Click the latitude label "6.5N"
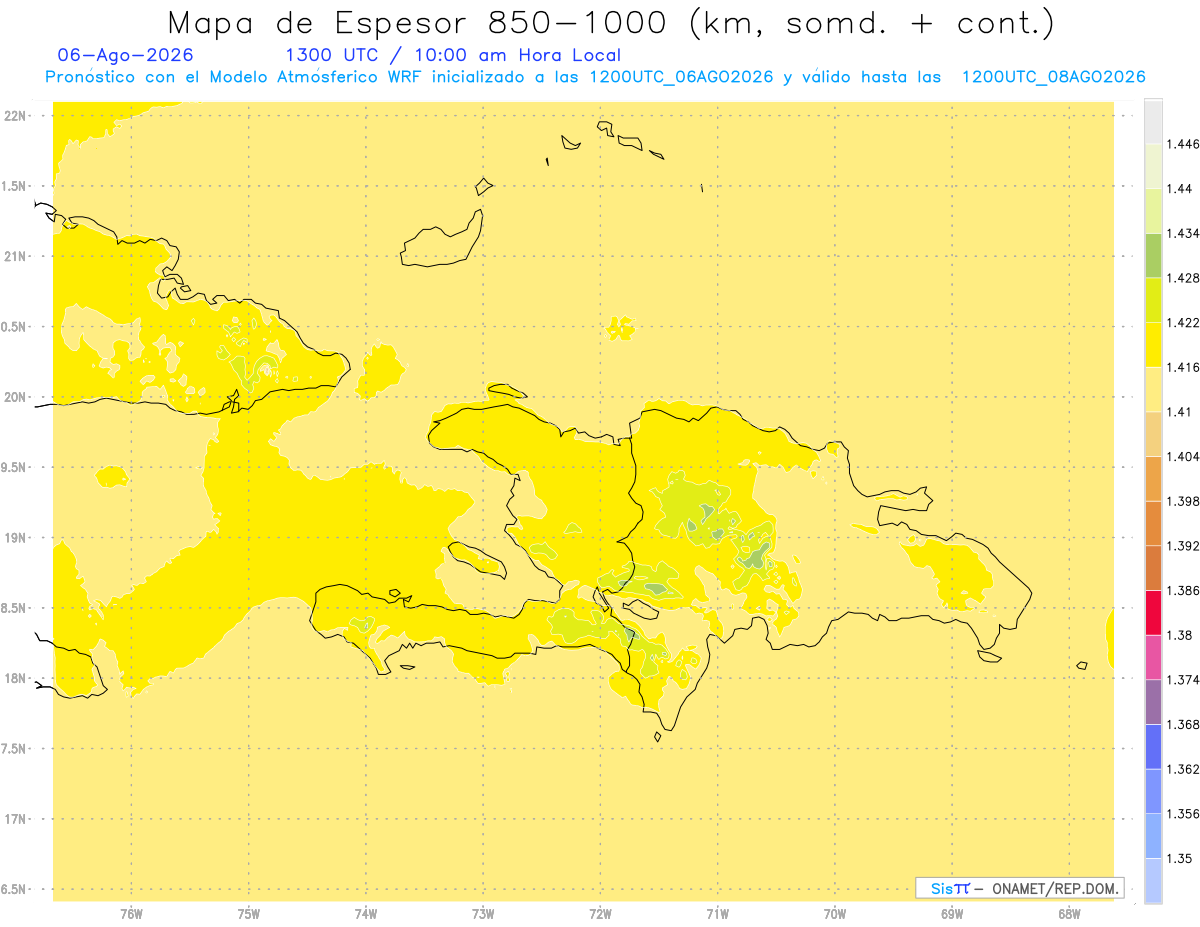The image size is (1200, 927). click(15, 889)
